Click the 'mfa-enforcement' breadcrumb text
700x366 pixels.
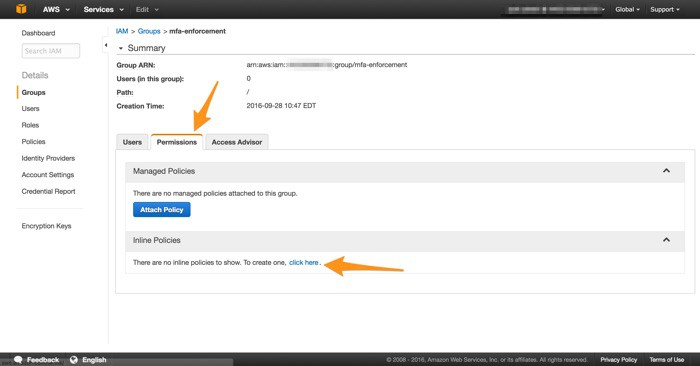click(x=197, y=31)
